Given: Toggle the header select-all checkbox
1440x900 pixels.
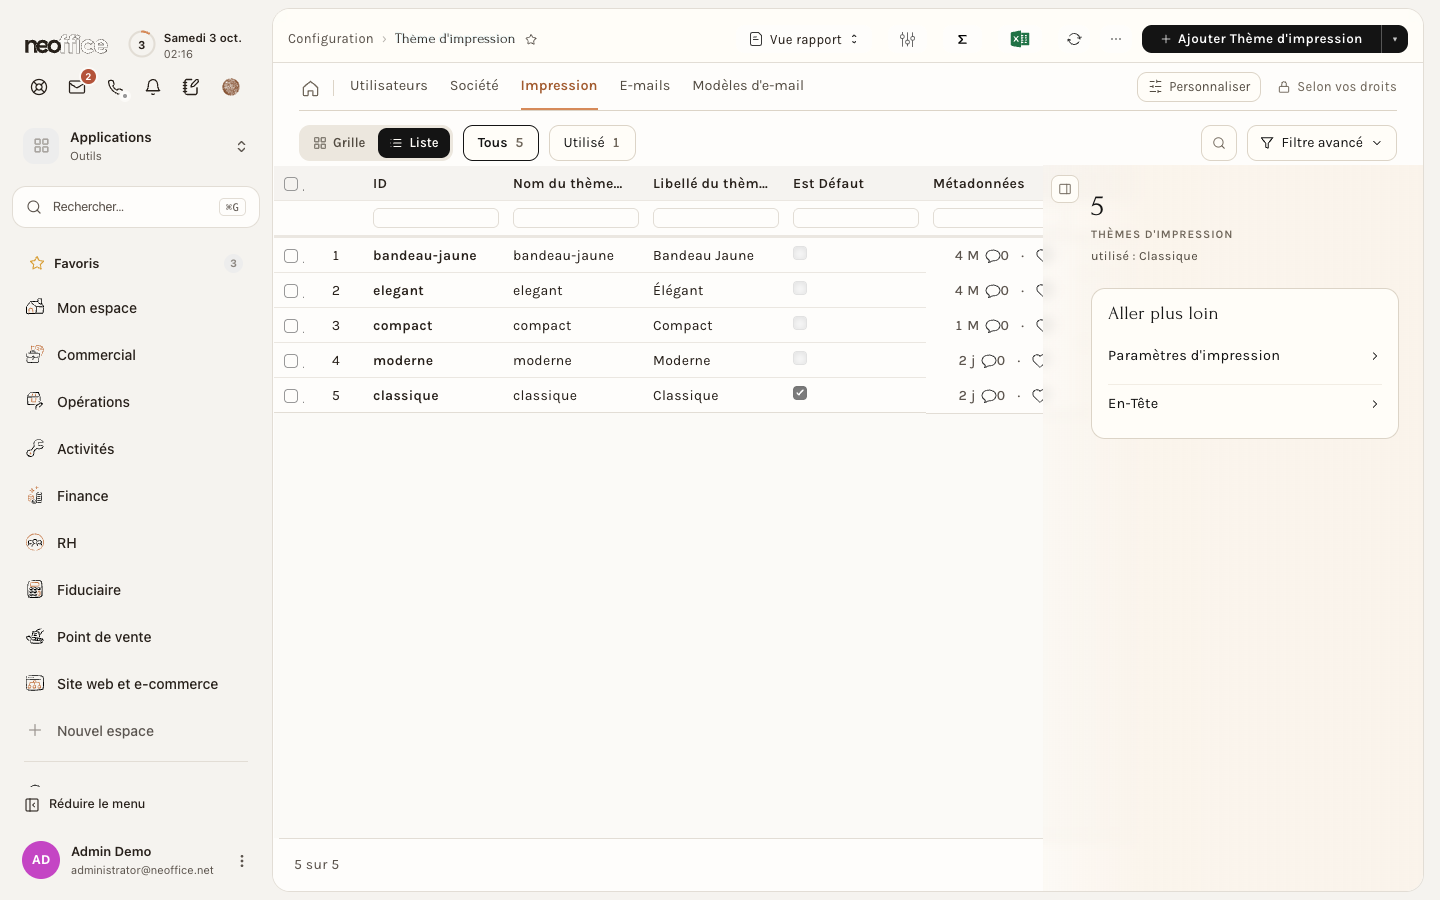Looking at the screenshot, I should [291, 184].
